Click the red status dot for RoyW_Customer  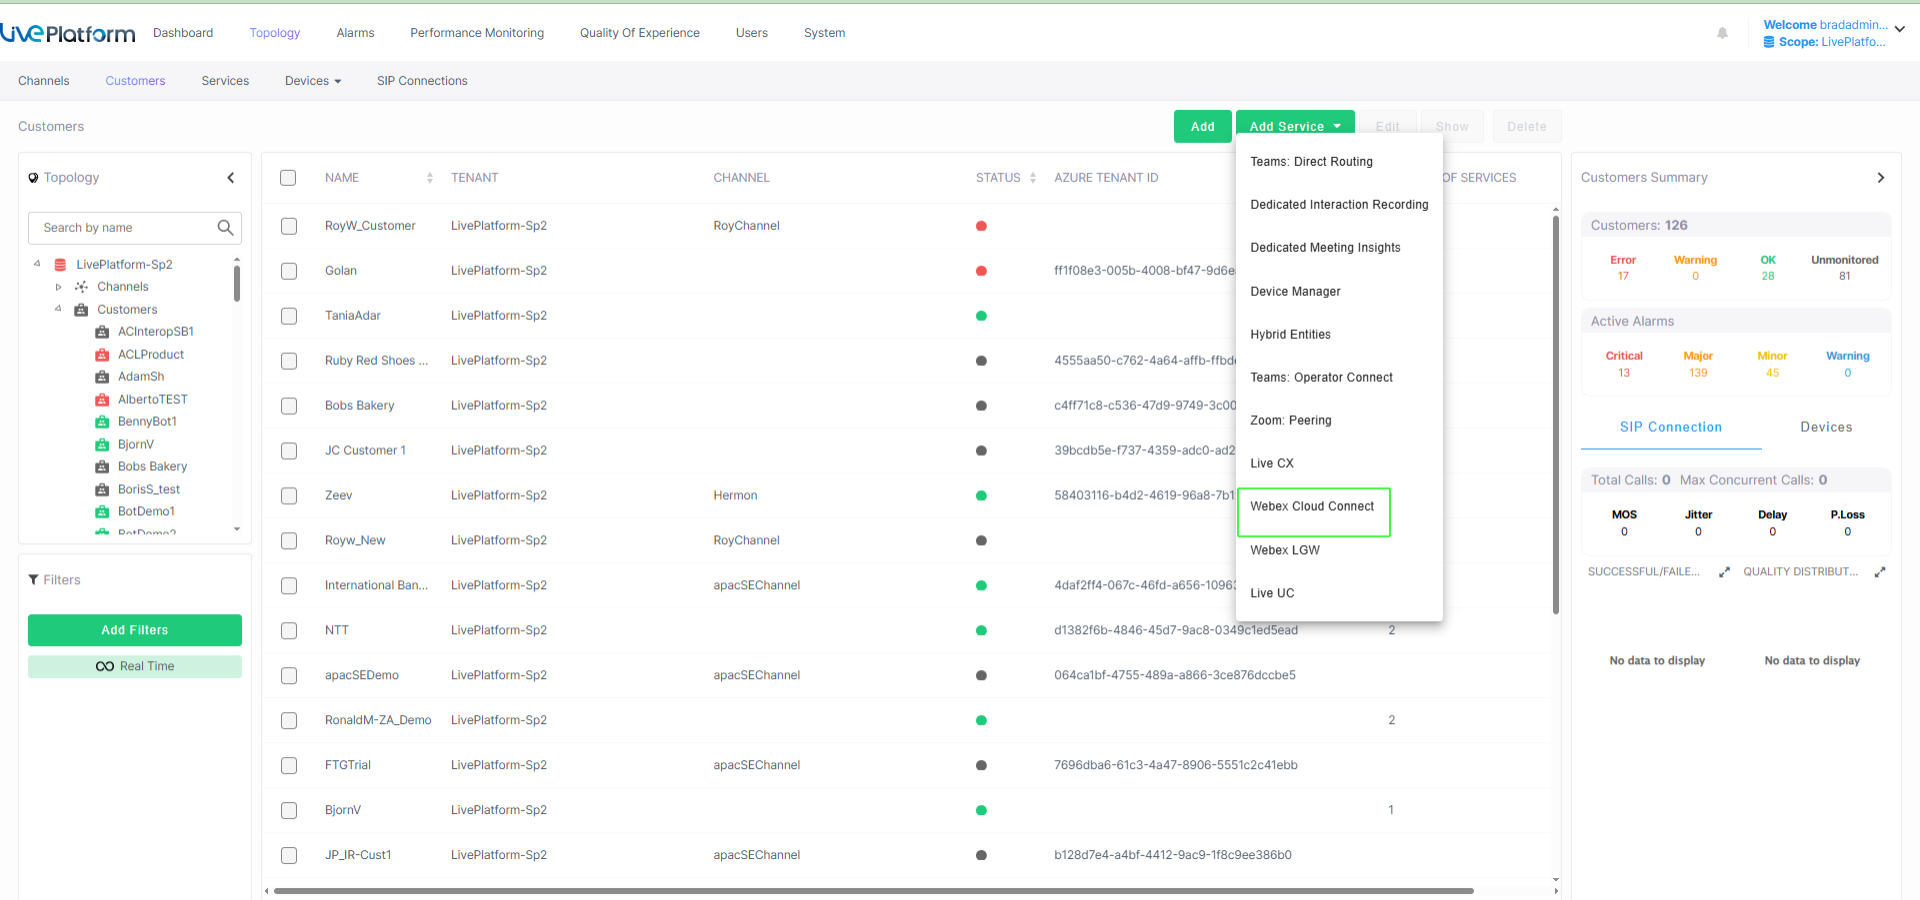[x=981, y=226]
